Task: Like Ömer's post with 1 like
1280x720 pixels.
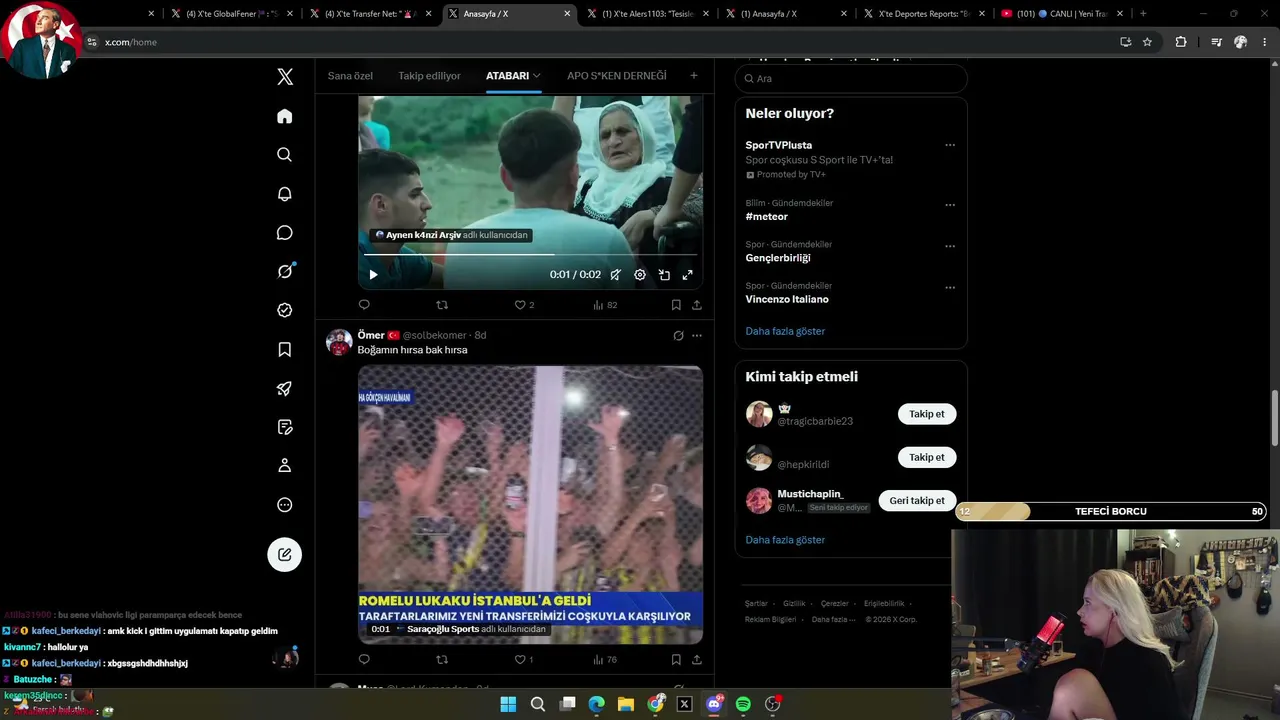Action: [524, 660]
